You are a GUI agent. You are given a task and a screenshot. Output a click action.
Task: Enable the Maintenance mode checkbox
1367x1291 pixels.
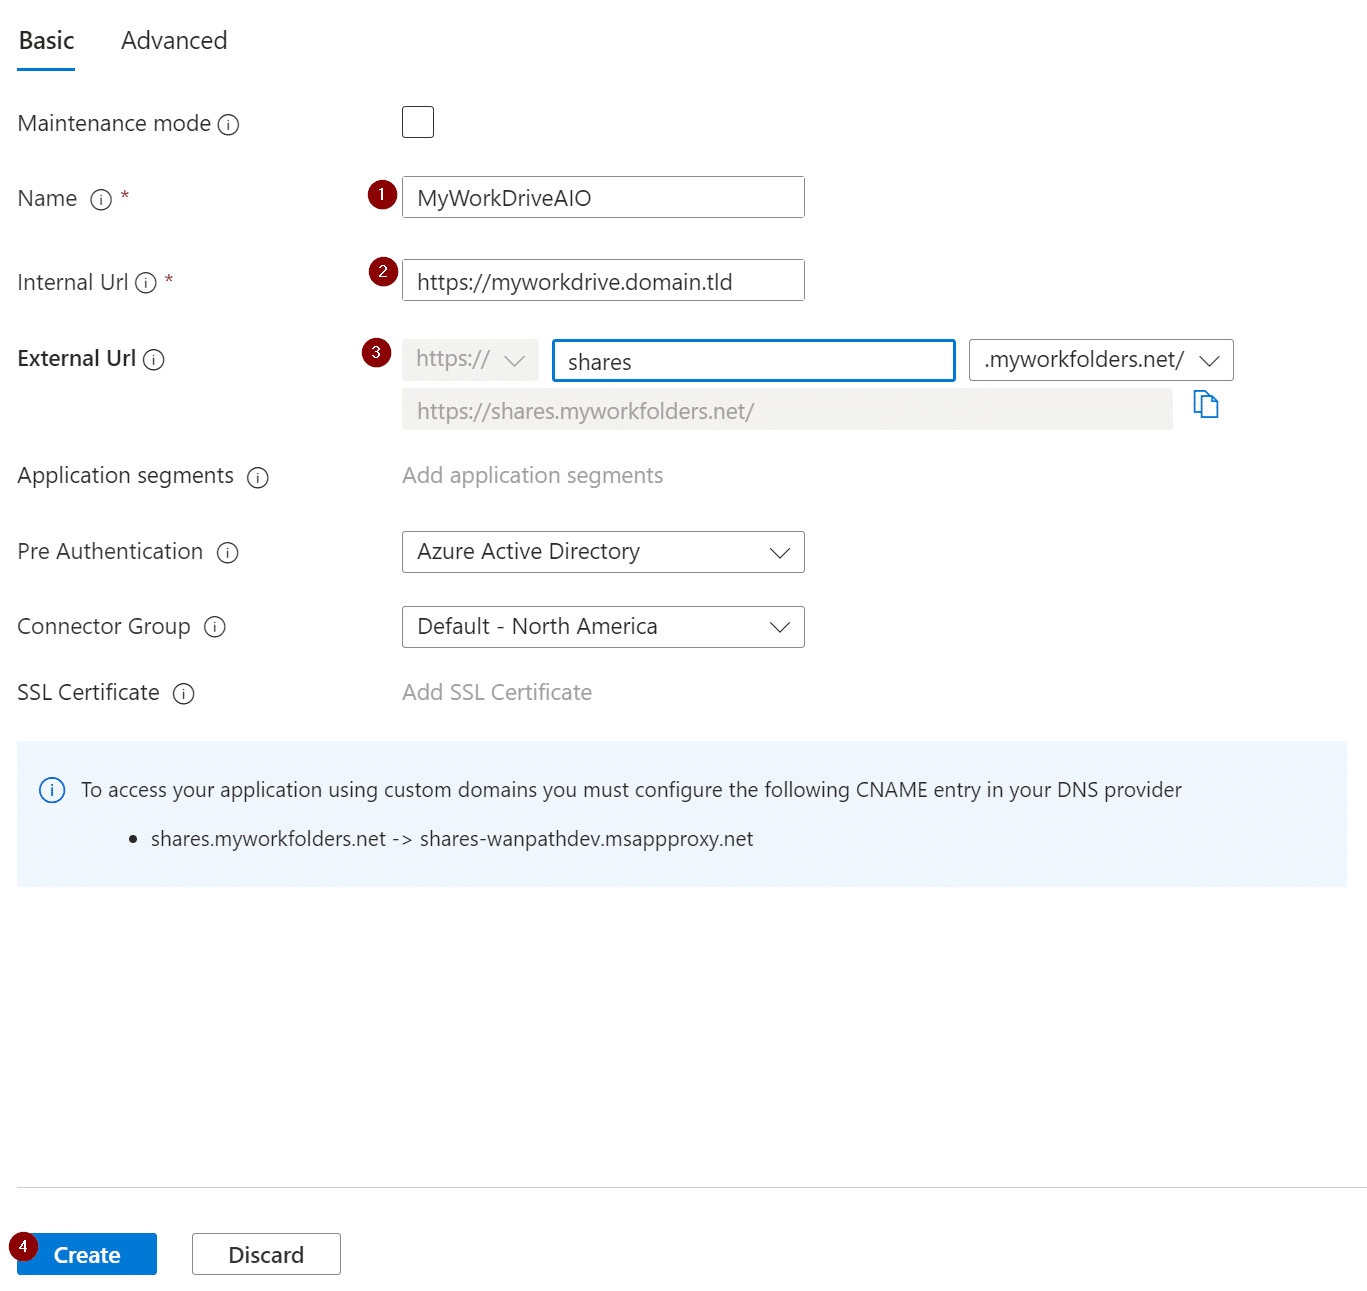[418, 122]
